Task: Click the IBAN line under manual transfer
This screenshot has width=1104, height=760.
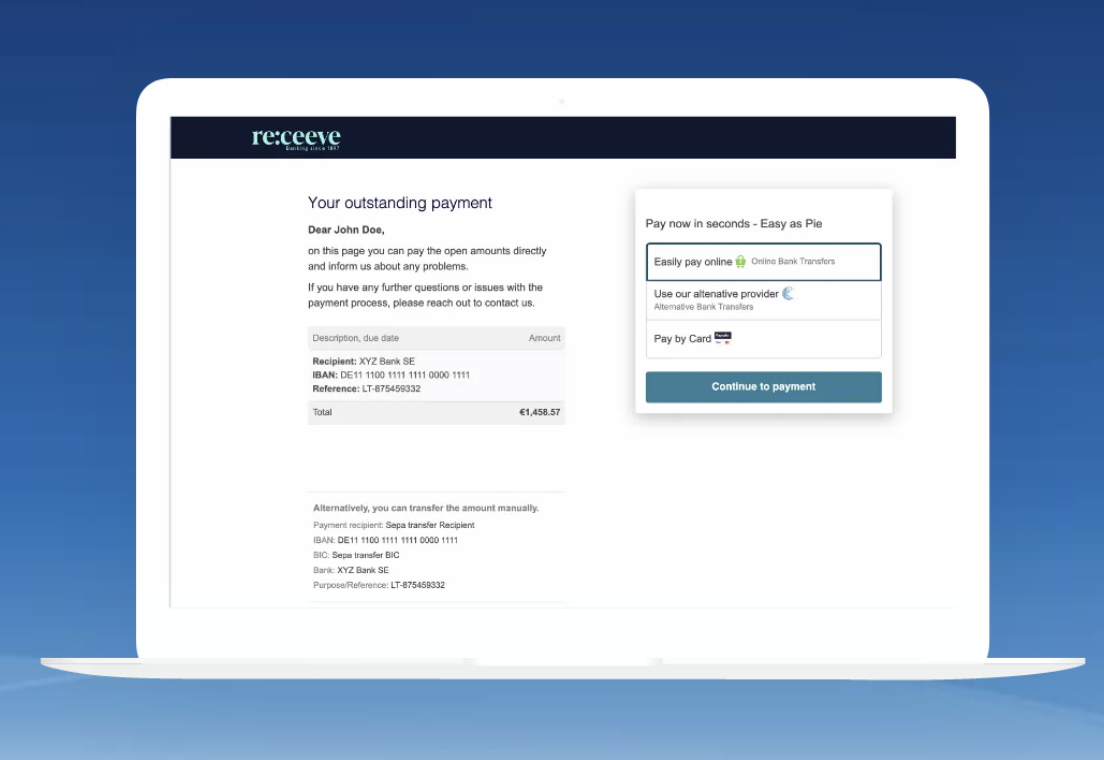Action: pos(385,540)
